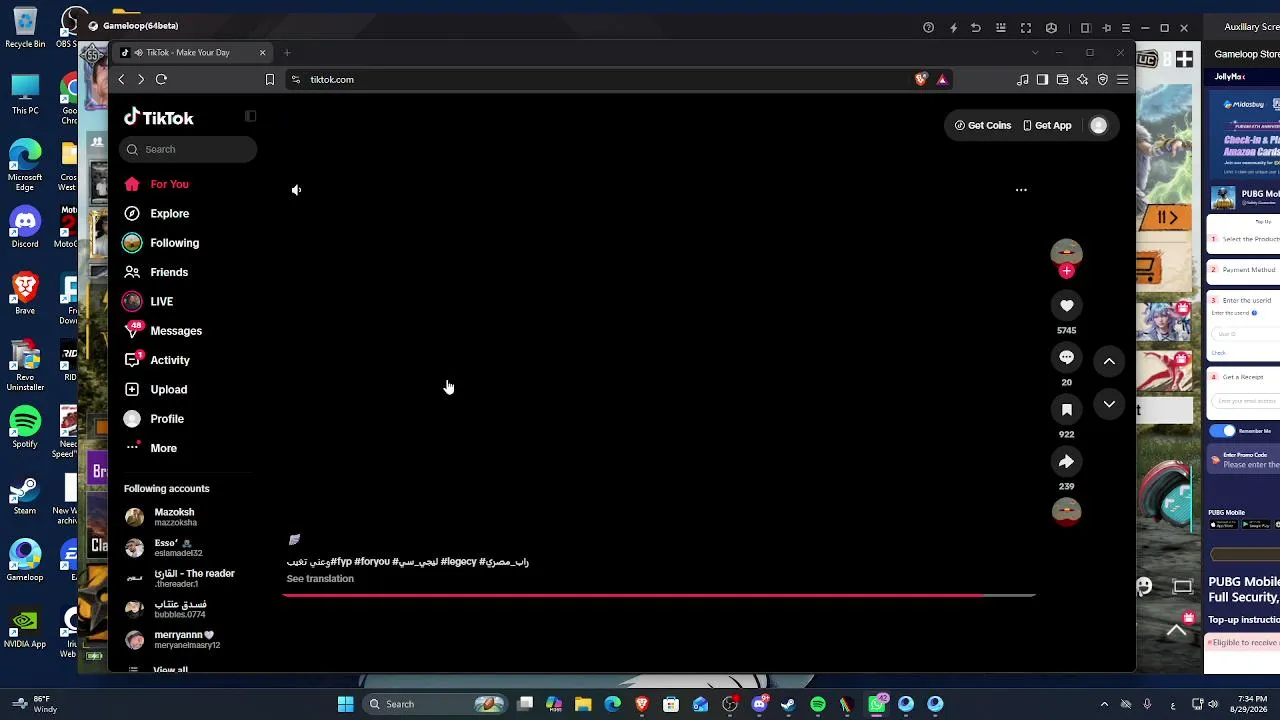Click the taskbar Search box

click(x=434, y=704)
